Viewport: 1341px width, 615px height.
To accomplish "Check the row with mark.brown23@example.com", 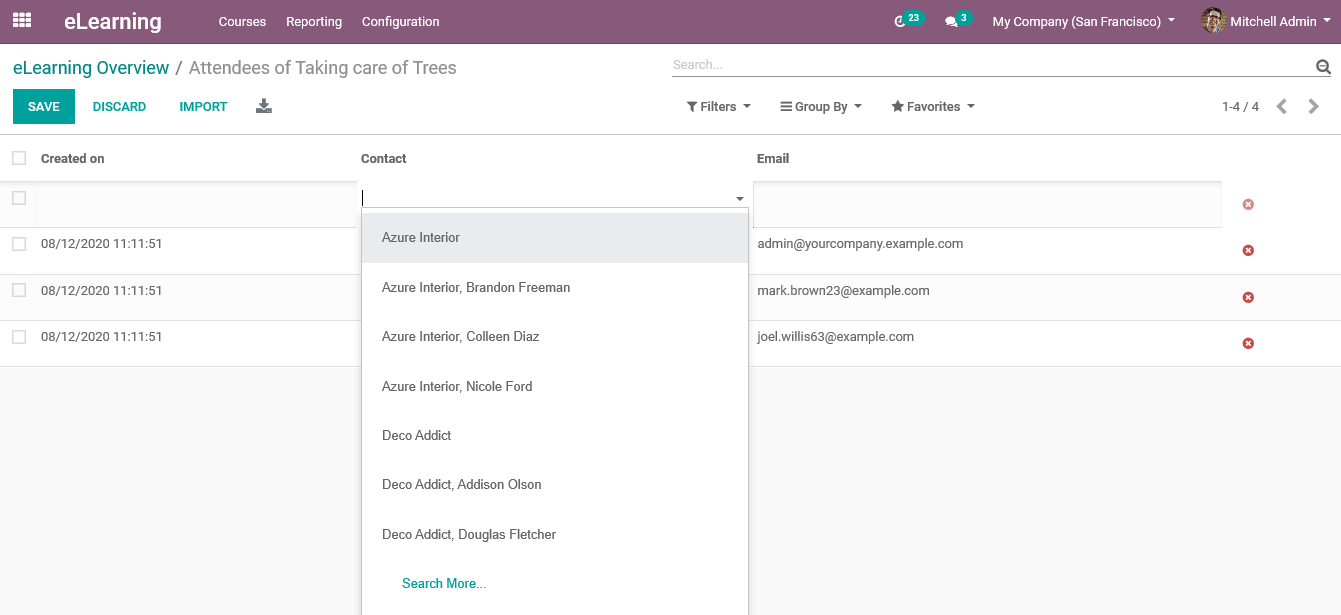I will (x=19, y=290).
